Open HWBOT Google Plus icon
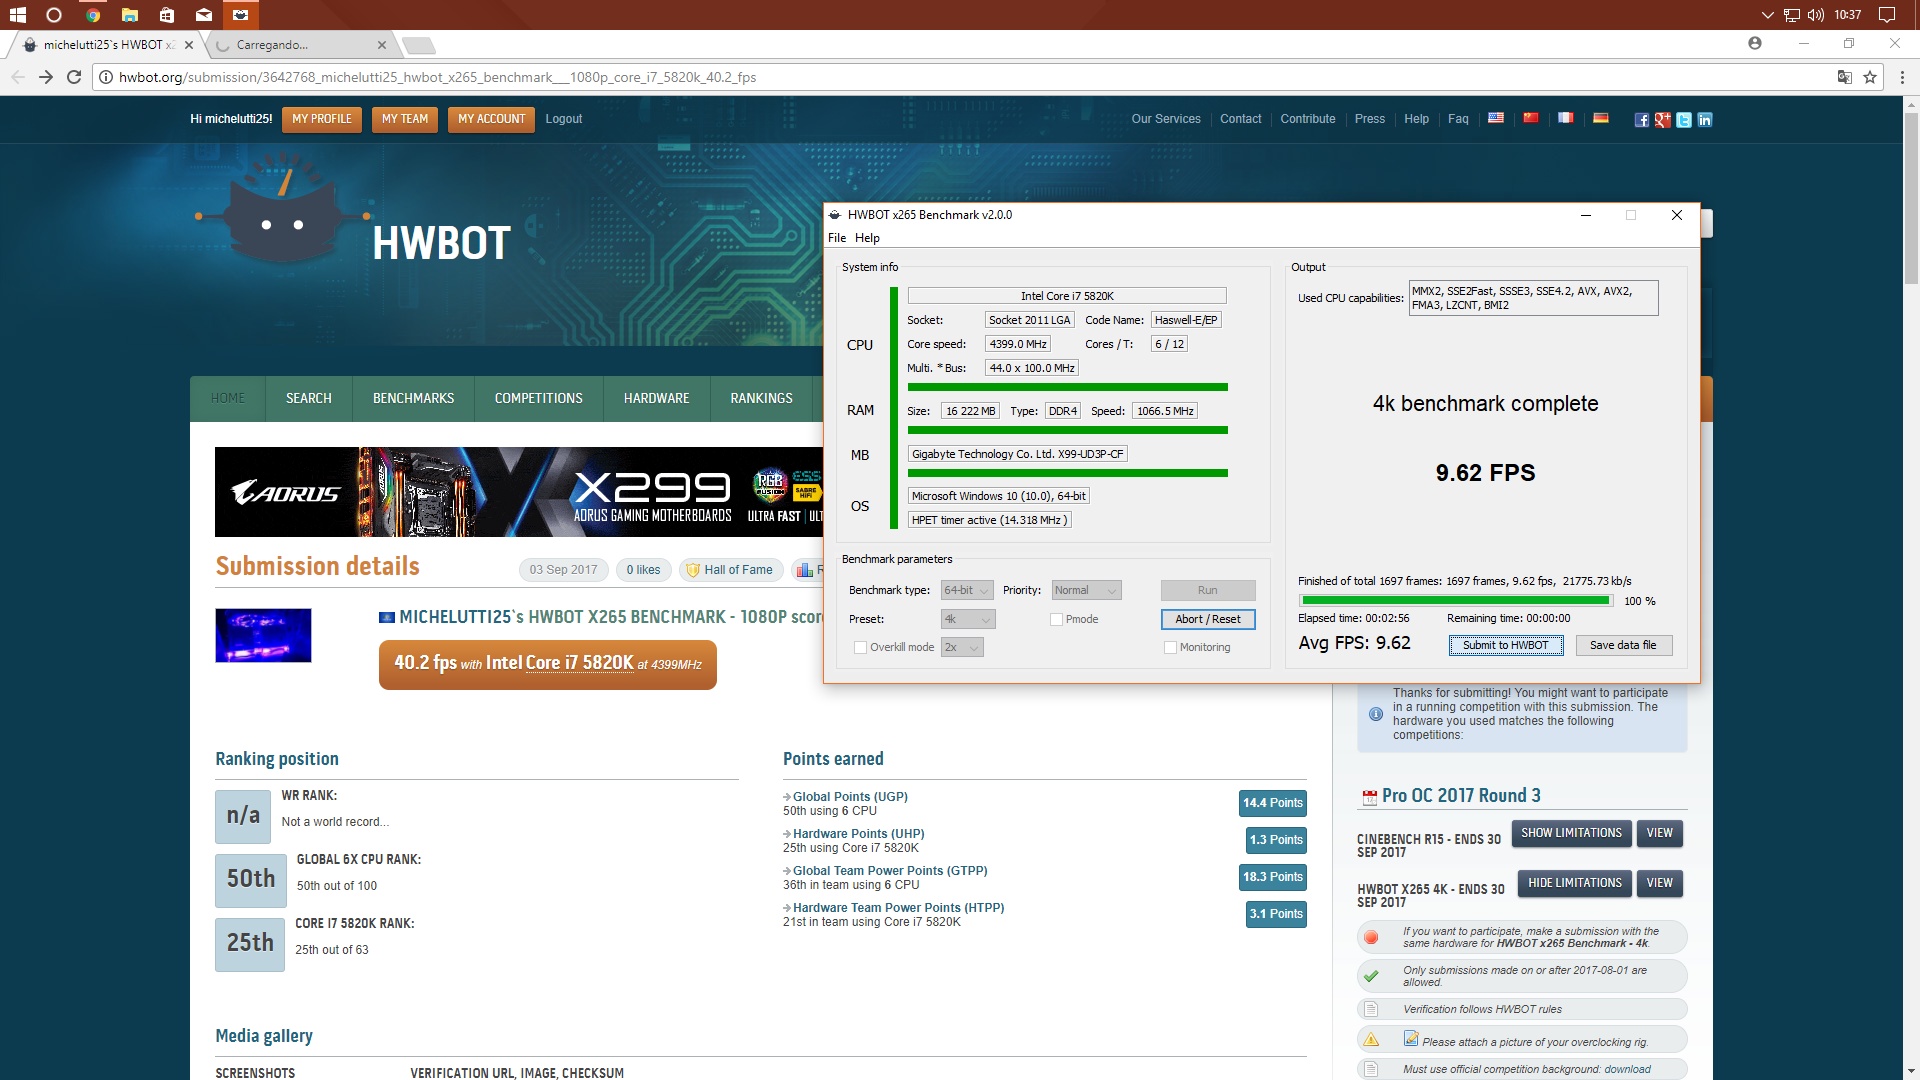Viewport: 1920px width, 1080px height. (x=1663, y=120)
